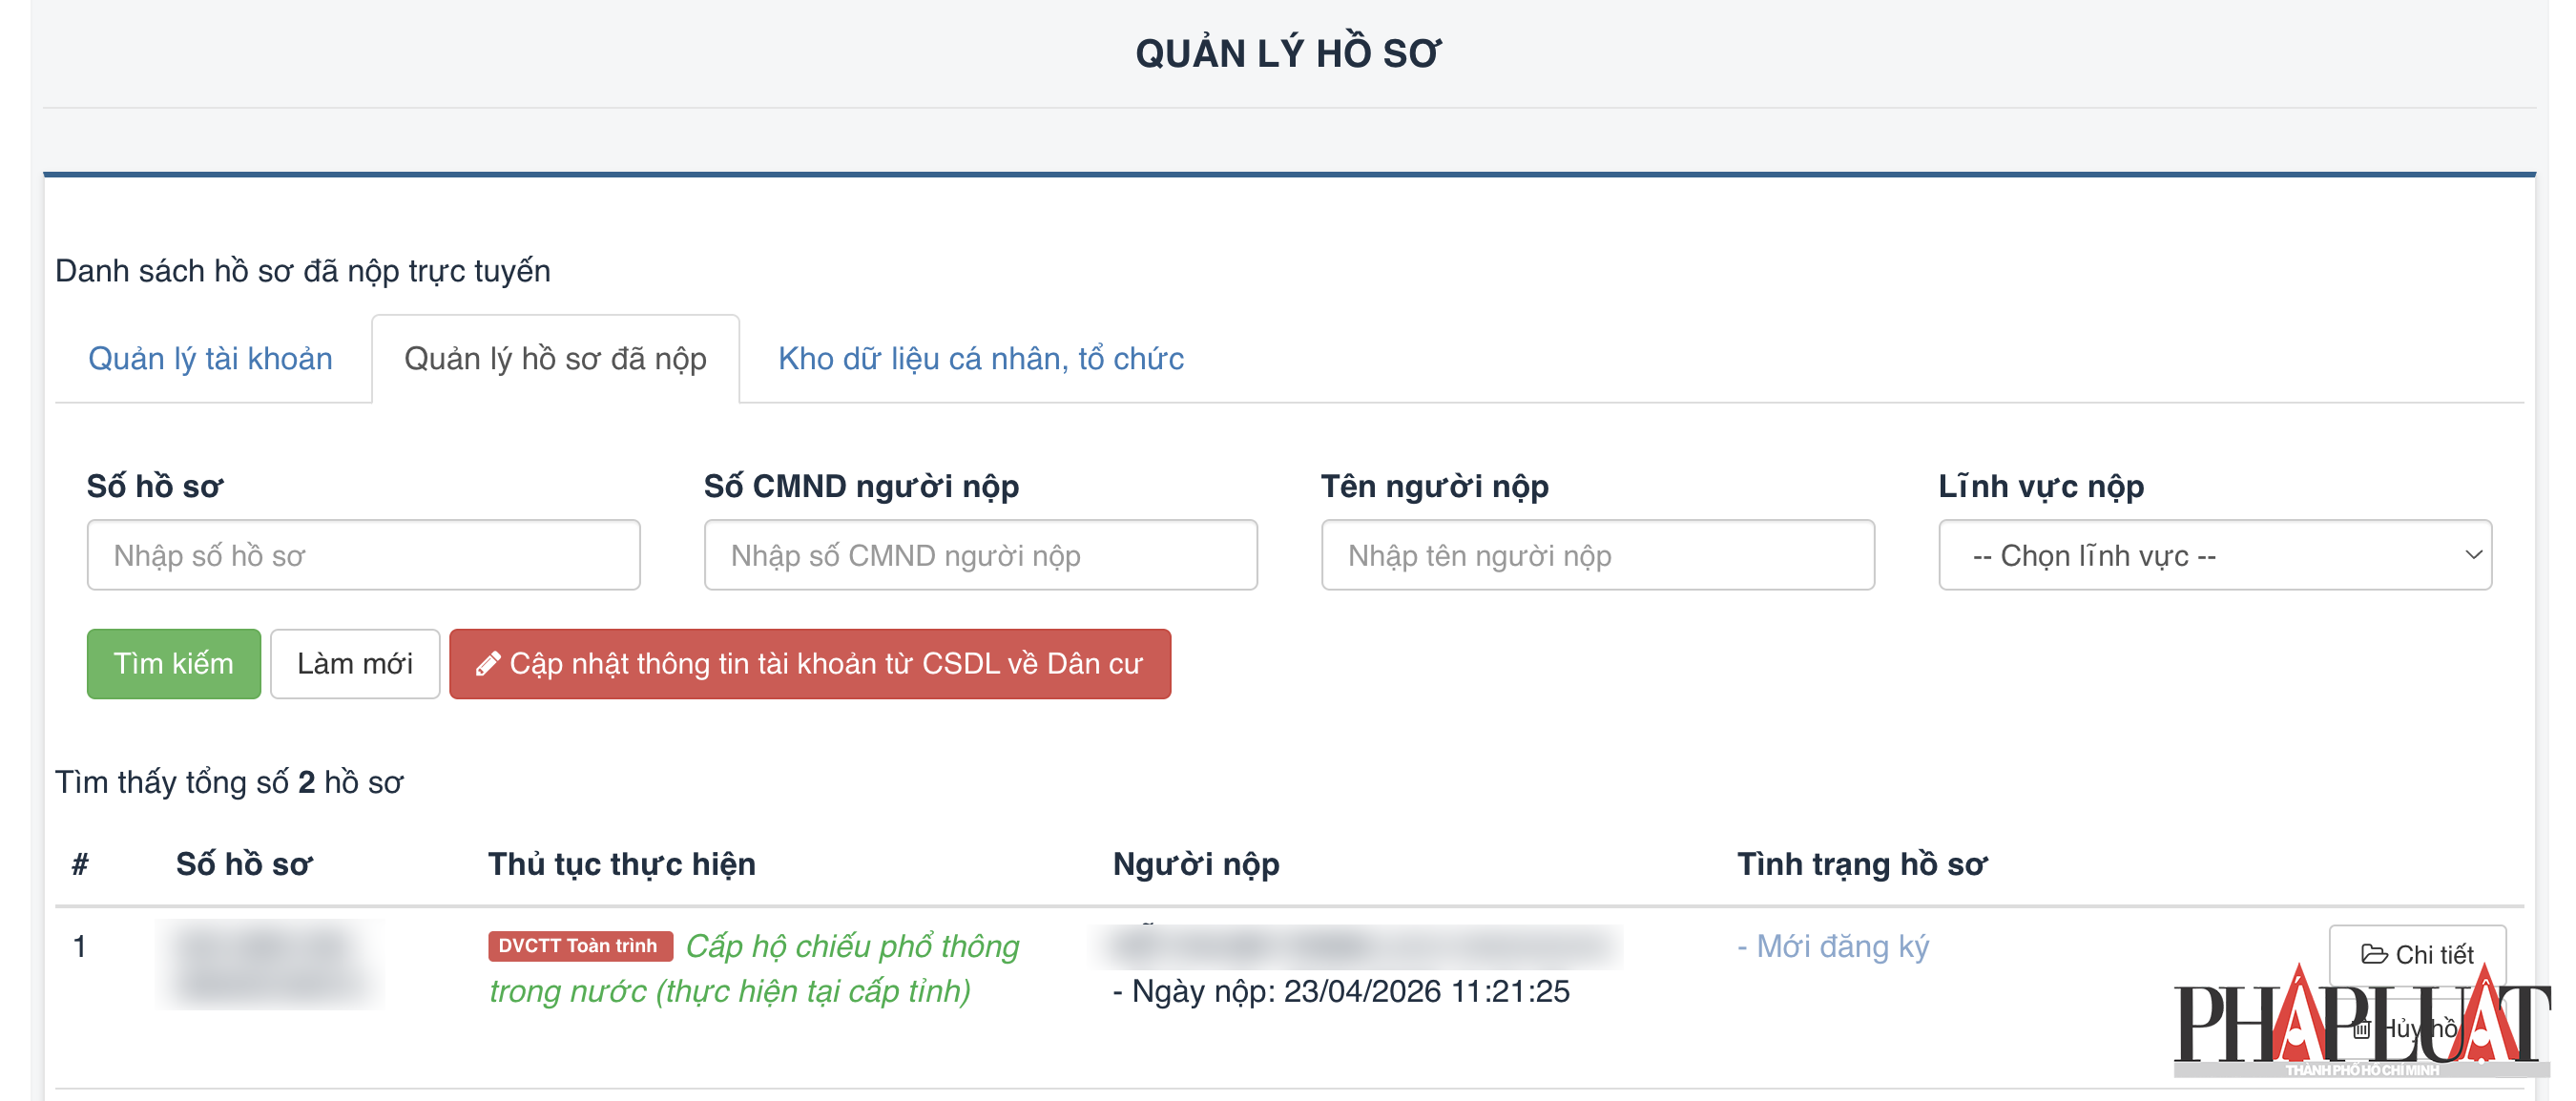Click into Nhập tên người nộp field
This screenshot has width=2576, height=1101.
pyautogui.click(x=1597, y=555)
